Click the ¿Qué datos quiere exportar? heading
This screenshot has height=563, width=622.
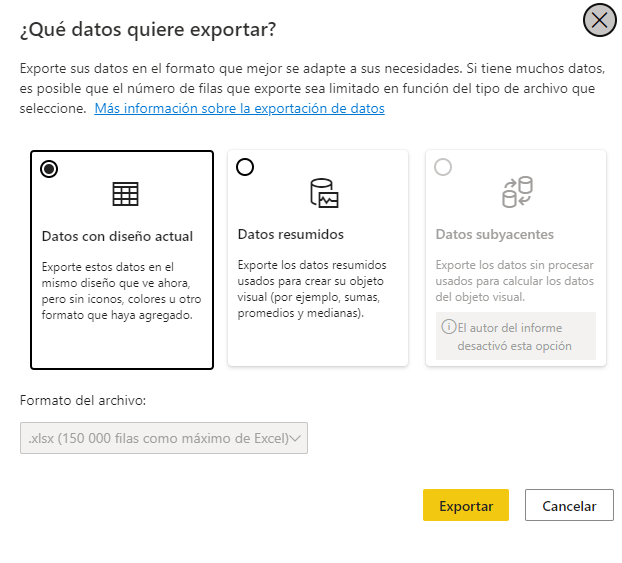click(x=148, y=29)
